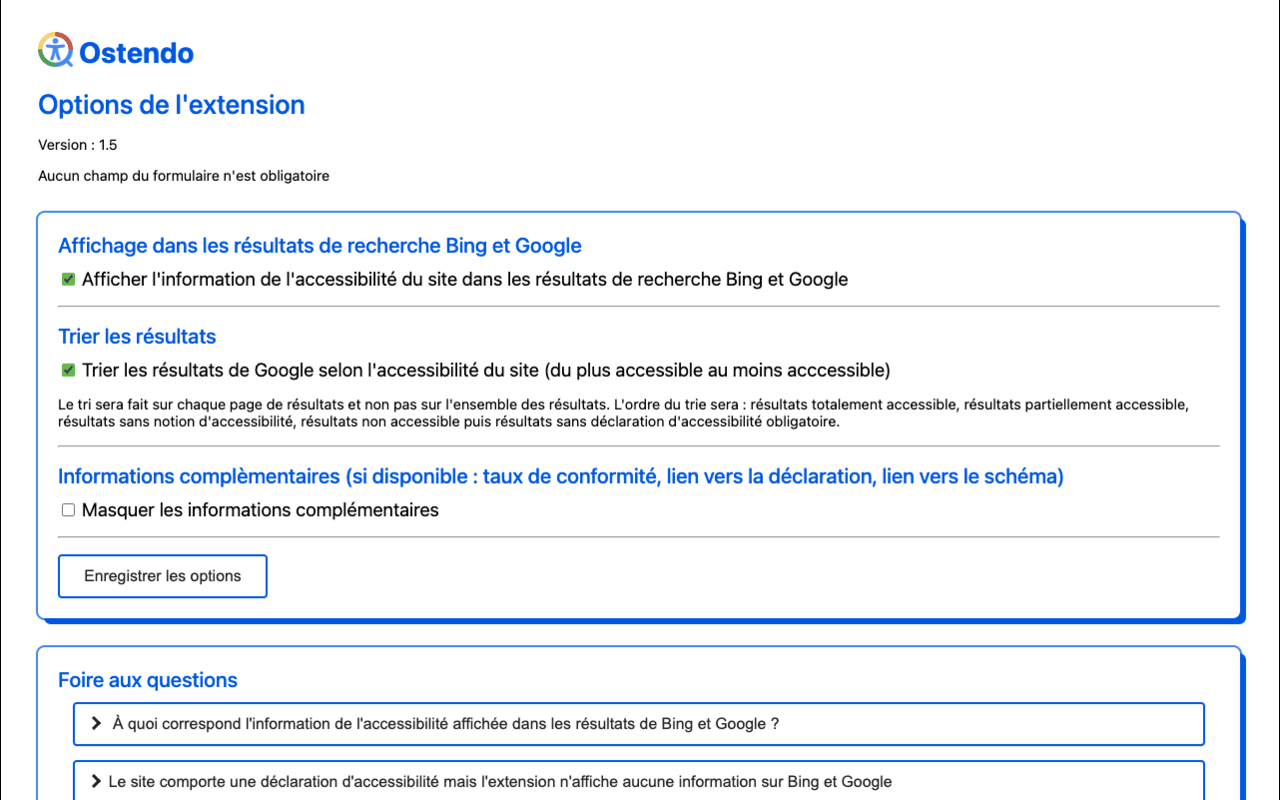Viewport: 1280px width, 800px height.
Task: Uncheck displaying accessibility info in search results
Action: point(67,279)
